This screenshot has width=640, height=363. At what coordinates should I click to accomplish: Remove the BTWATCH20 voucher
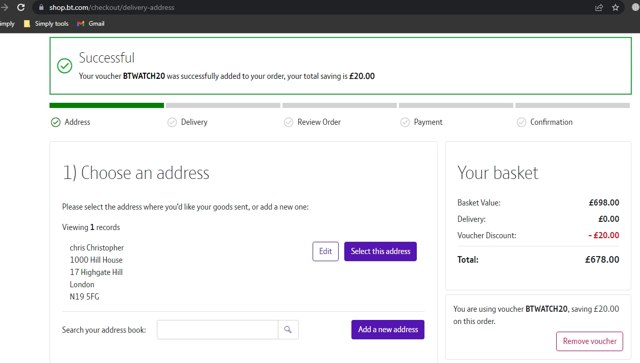(x=589, y=341)
